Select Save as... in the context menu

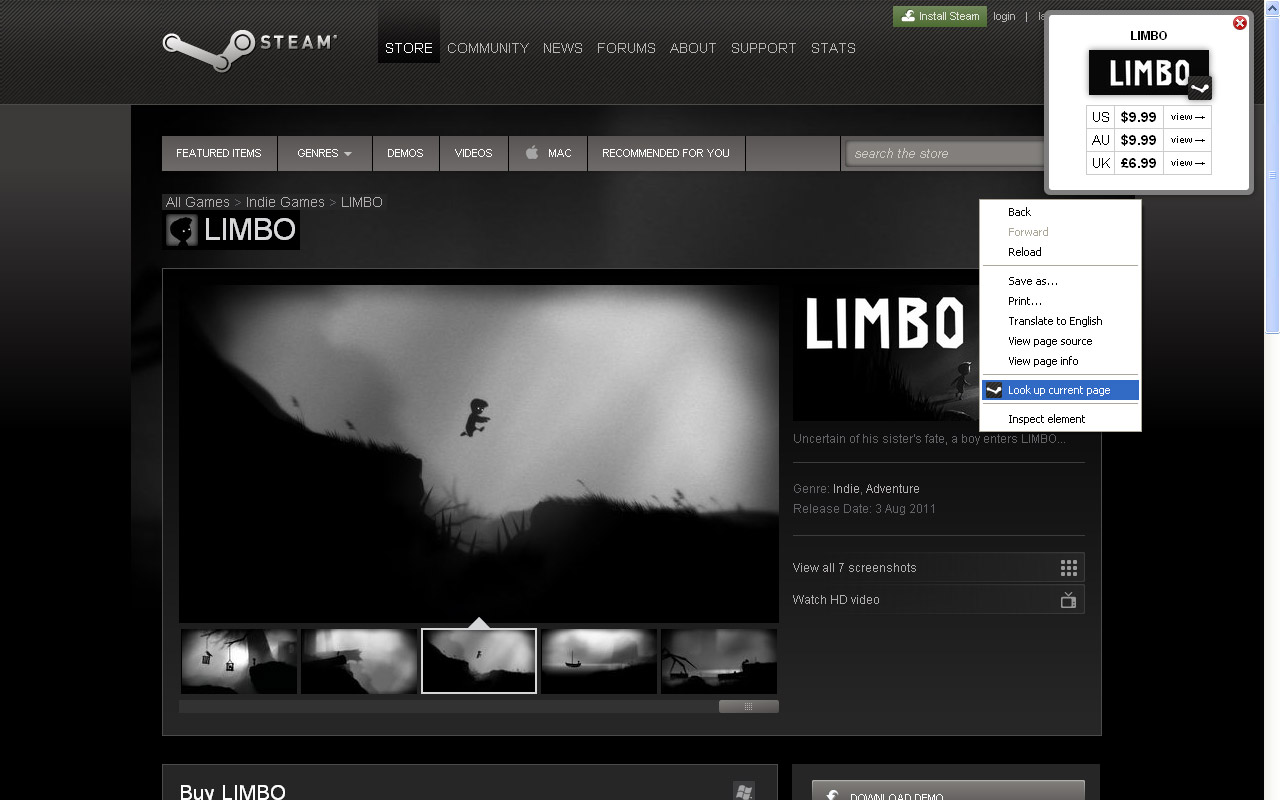(1060, 281)
